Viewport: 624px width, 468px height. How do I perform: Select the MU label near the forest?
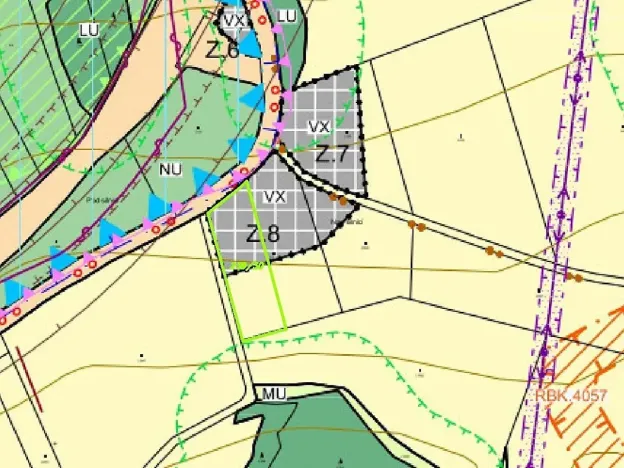tap(274, 394)
